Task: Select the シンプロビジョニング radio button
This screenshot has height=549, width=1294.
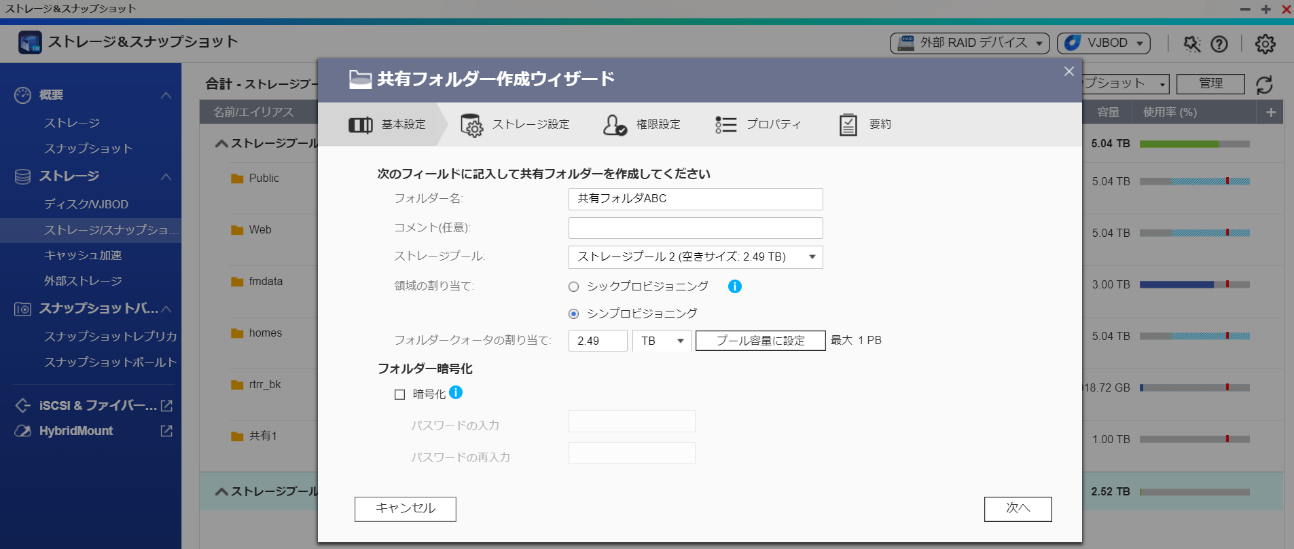Action: (x=574, y=313)
